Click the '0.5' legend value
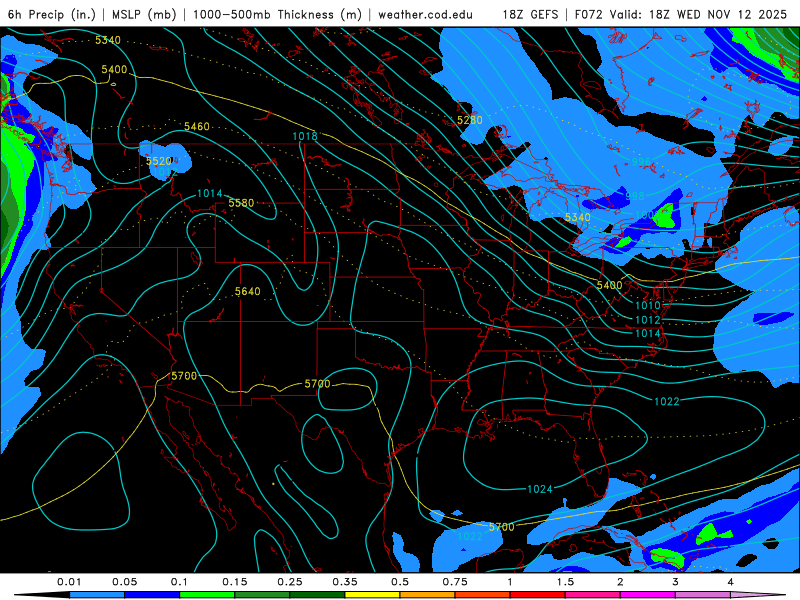The height and width of the screenshot is (600, 800). tap(400, 582)
